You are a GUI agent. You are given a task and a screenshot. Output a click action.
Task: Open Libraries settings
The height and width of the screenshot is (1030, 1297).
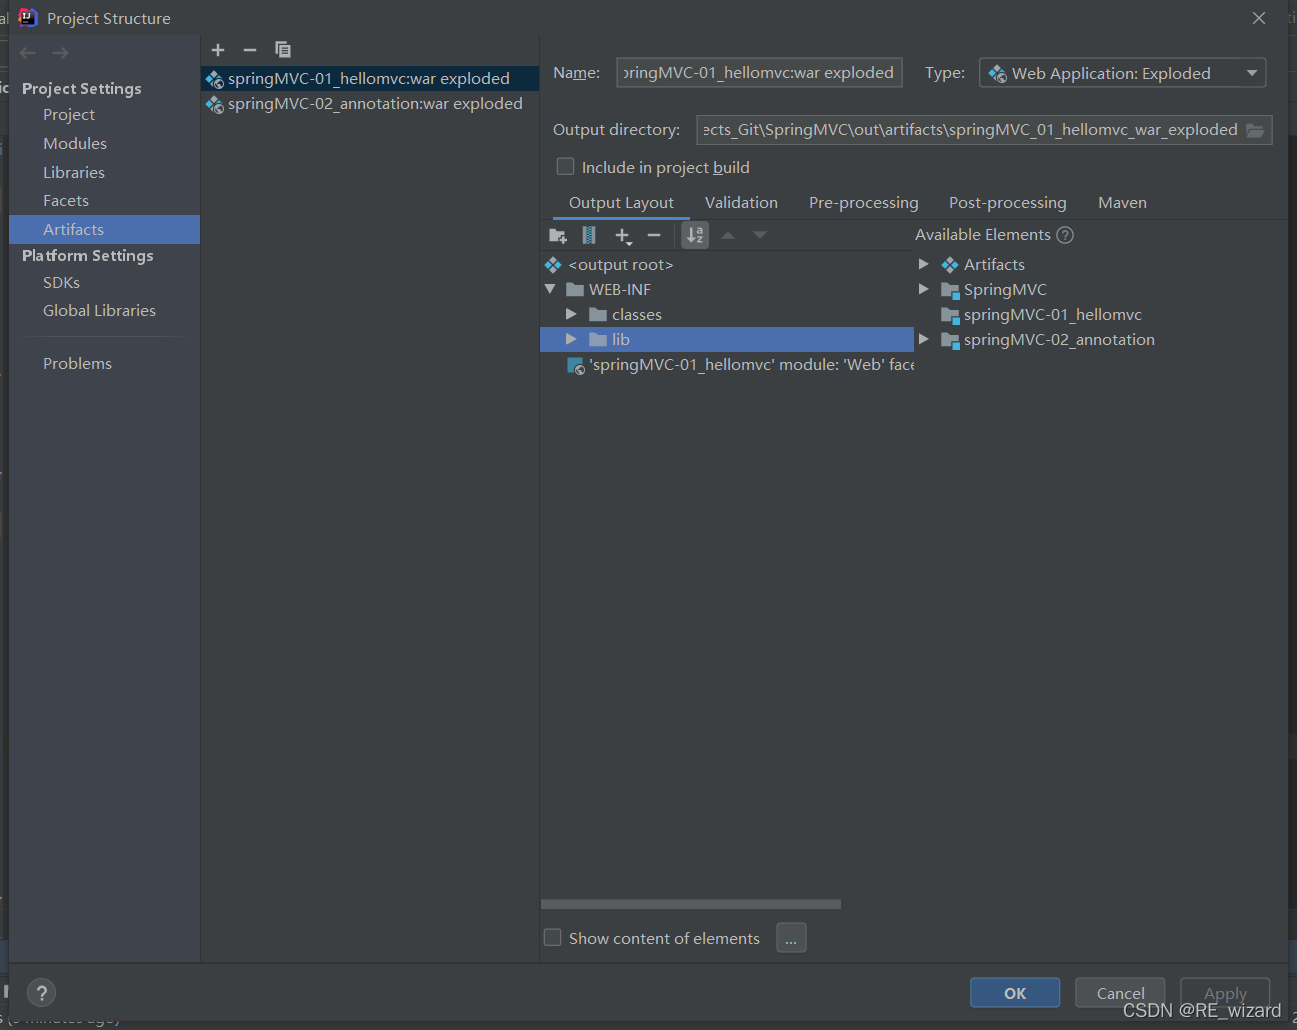pos(74,173)
